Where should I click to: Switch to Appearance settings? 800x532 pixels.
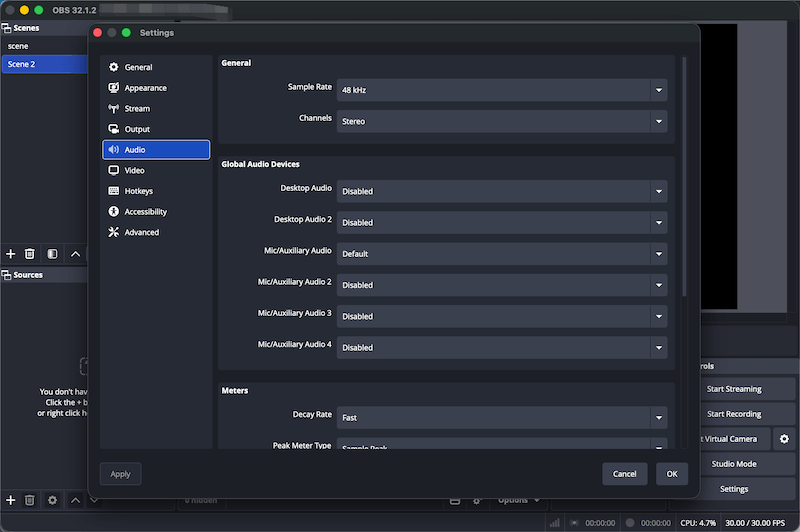click(156, 88)
